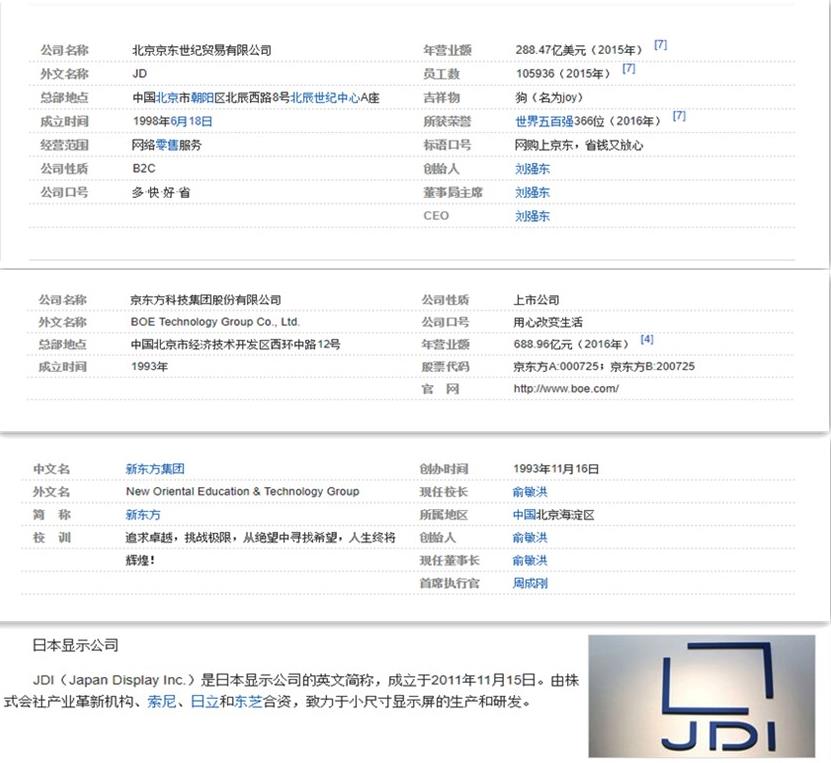
Task: Click the 吉祥物 label
Action: (441, 97)
